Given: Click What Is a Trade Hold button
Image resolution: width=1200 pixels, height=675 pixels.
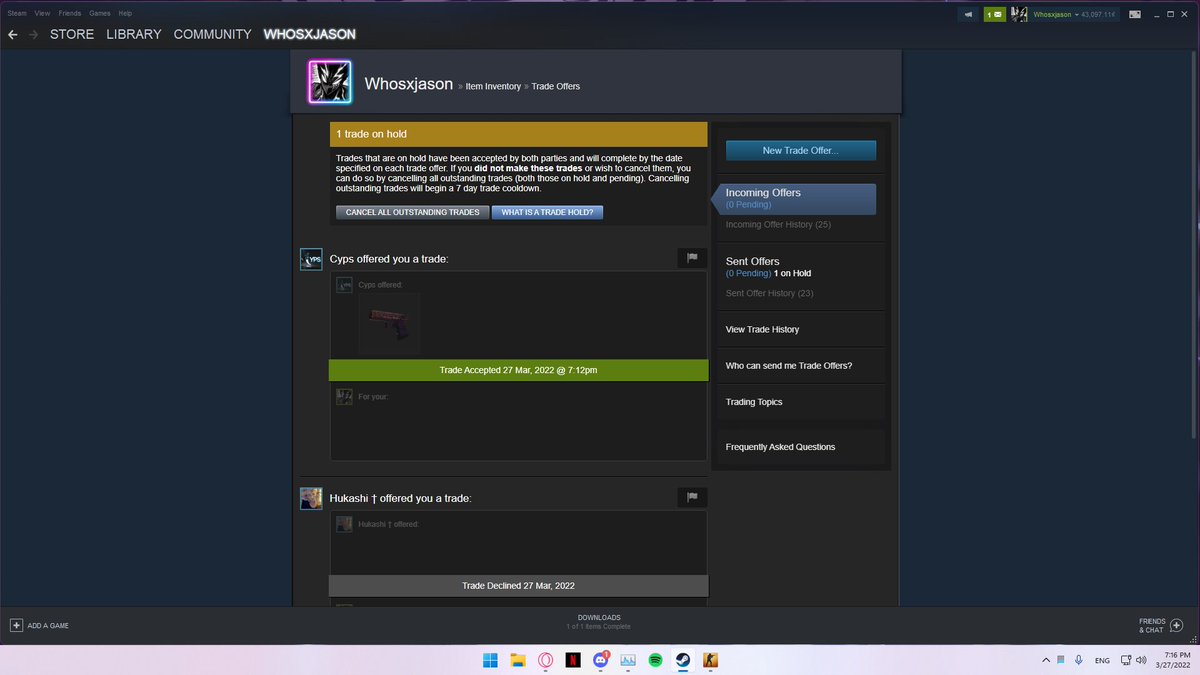Looking at the screenshot, I should (x=547, y=212).
